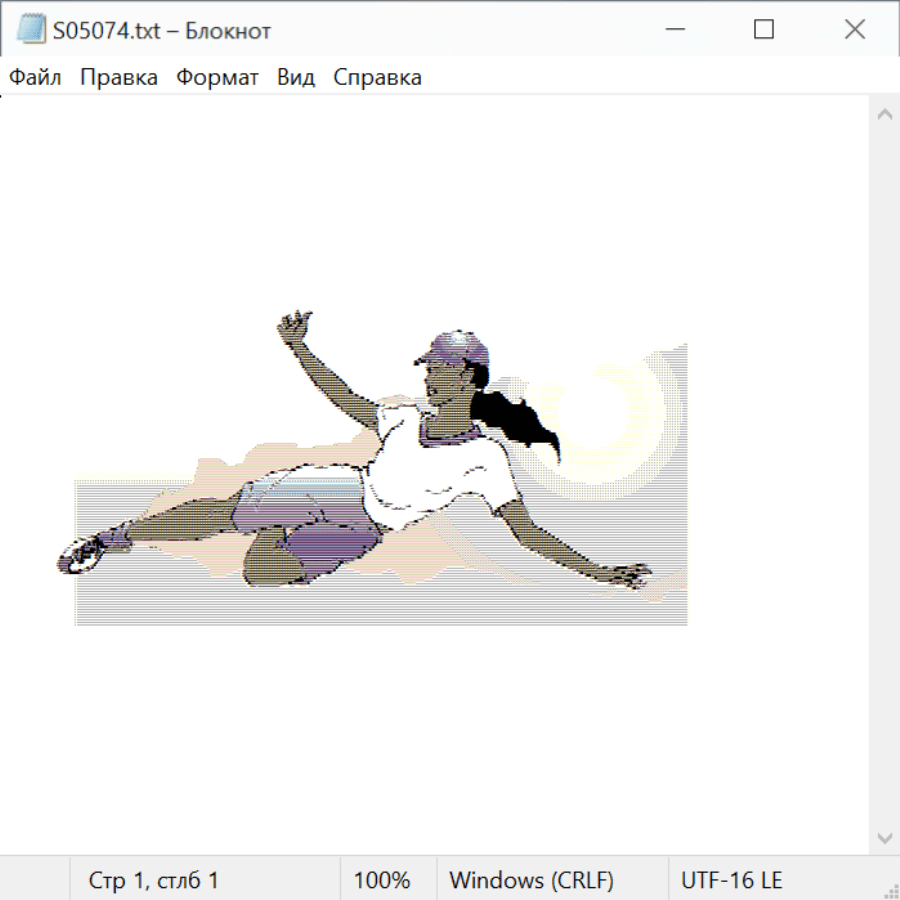Click the S05074.txt window title text
This screenshot has width=900, height=900.
pos(162,30)
